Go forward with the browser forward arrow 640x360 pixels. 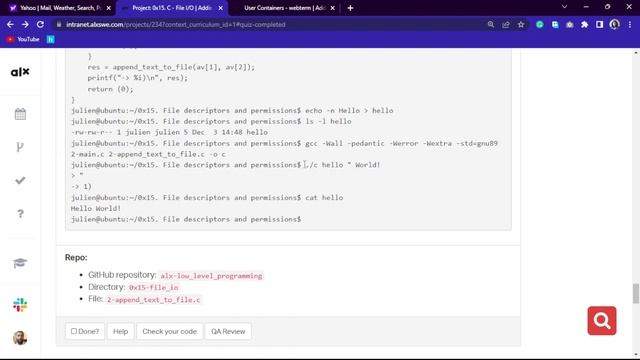point(25,24)
